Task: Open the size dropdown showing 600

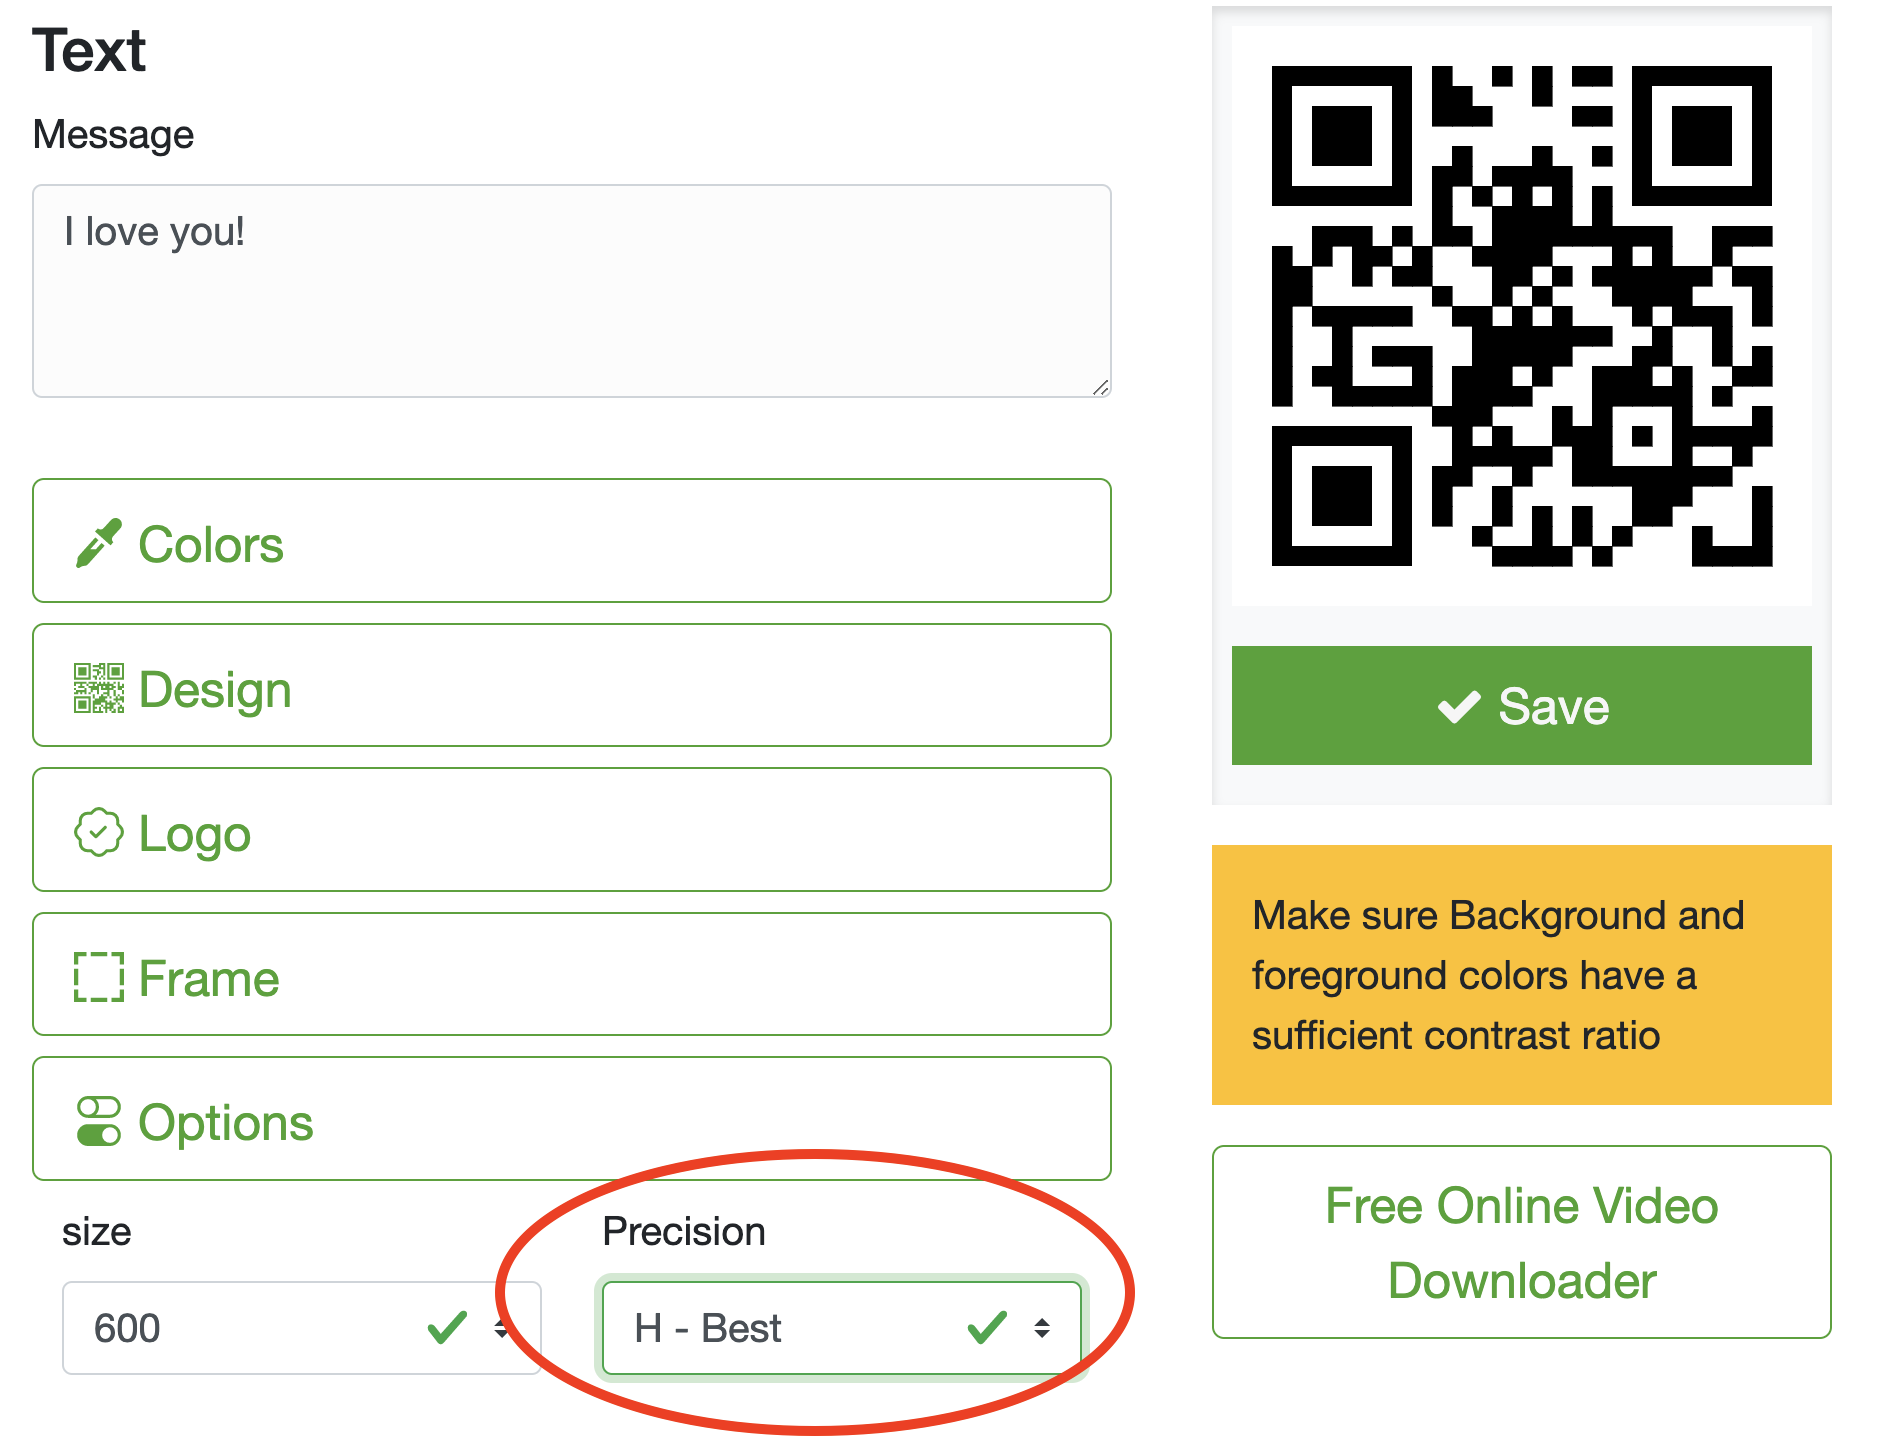Action: (302, 1328)
